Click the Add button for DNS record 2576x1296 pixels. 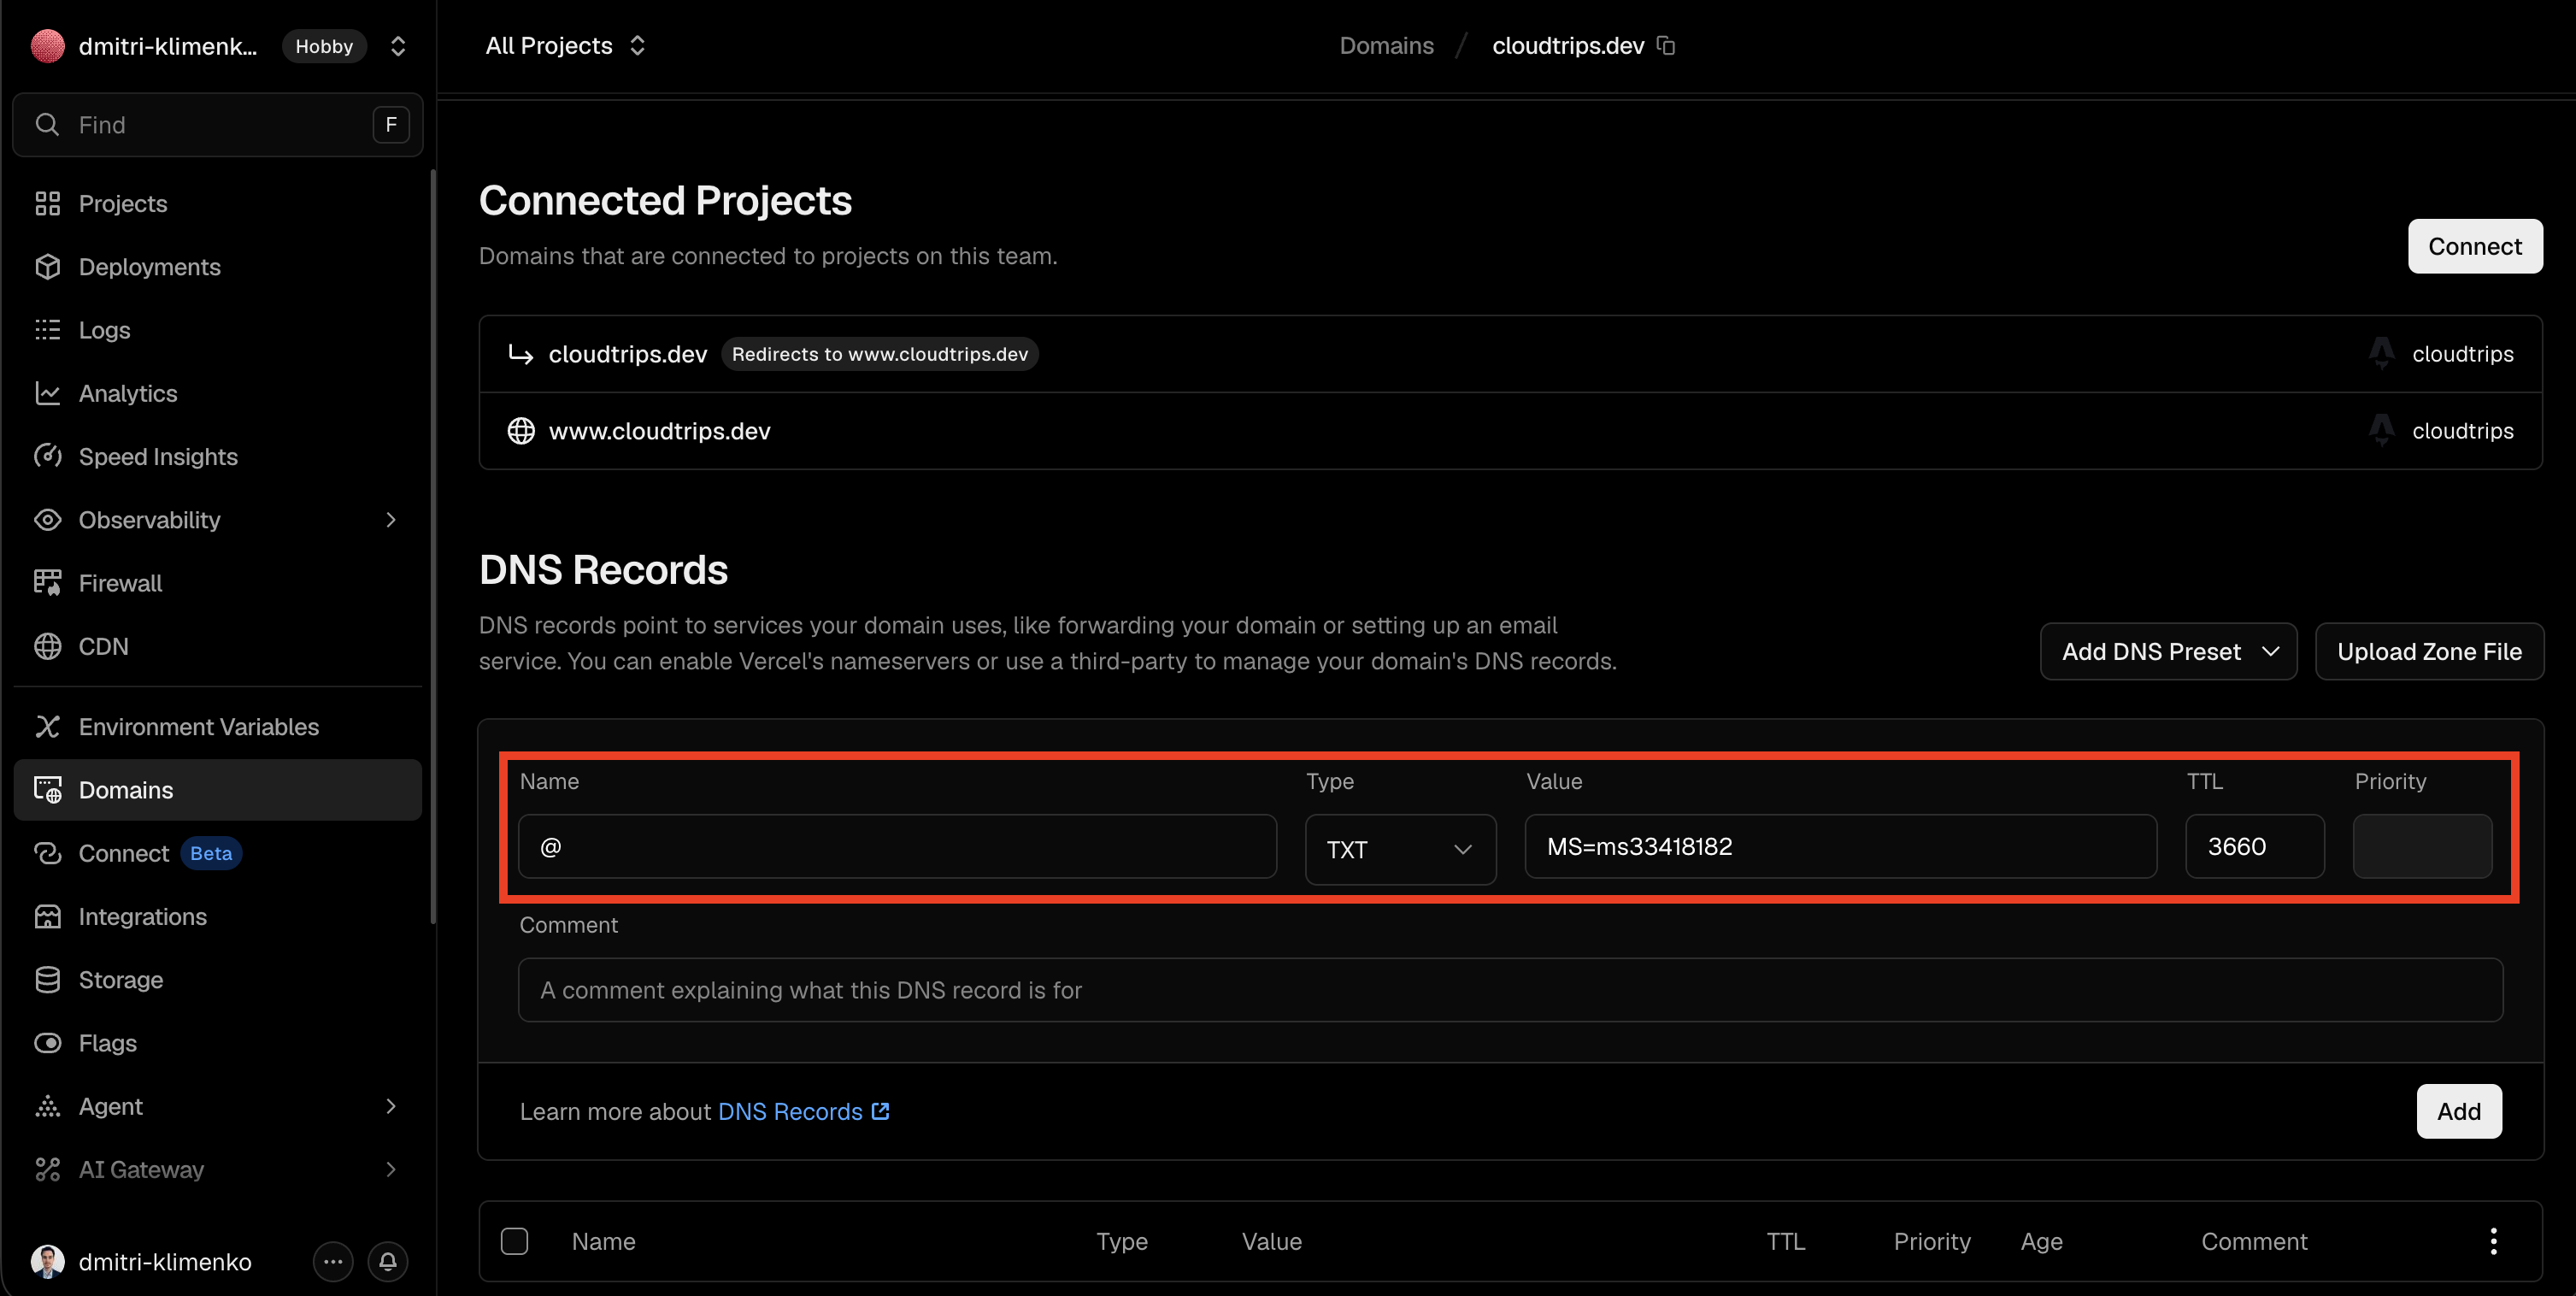click(2459, 1112)
